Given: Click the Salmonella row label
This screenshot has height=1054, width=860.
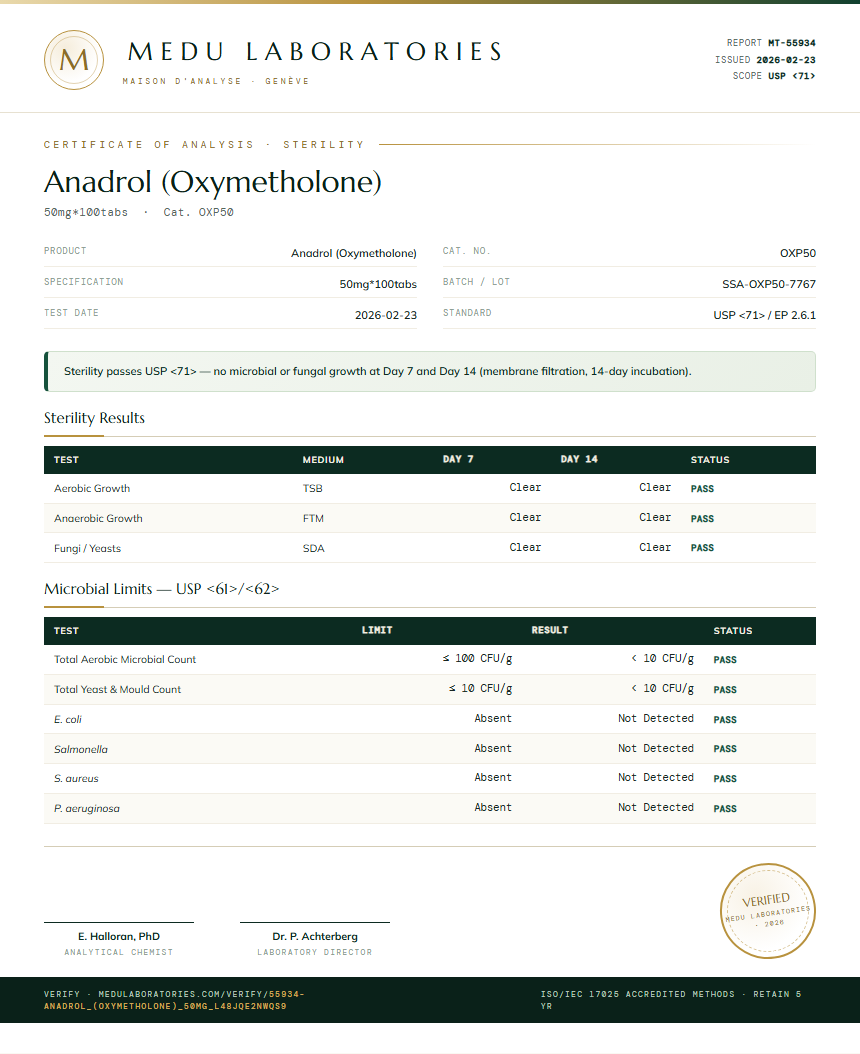Looking at the screenshot, I should (81, 749).
